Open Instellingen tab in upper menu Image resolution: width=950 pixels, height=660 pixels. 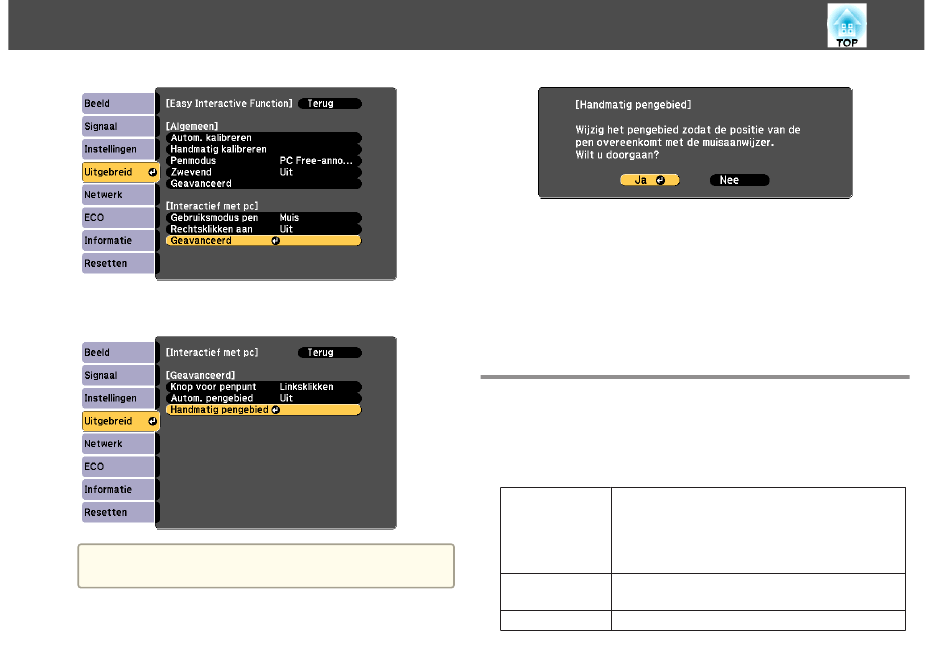[118, 149]
